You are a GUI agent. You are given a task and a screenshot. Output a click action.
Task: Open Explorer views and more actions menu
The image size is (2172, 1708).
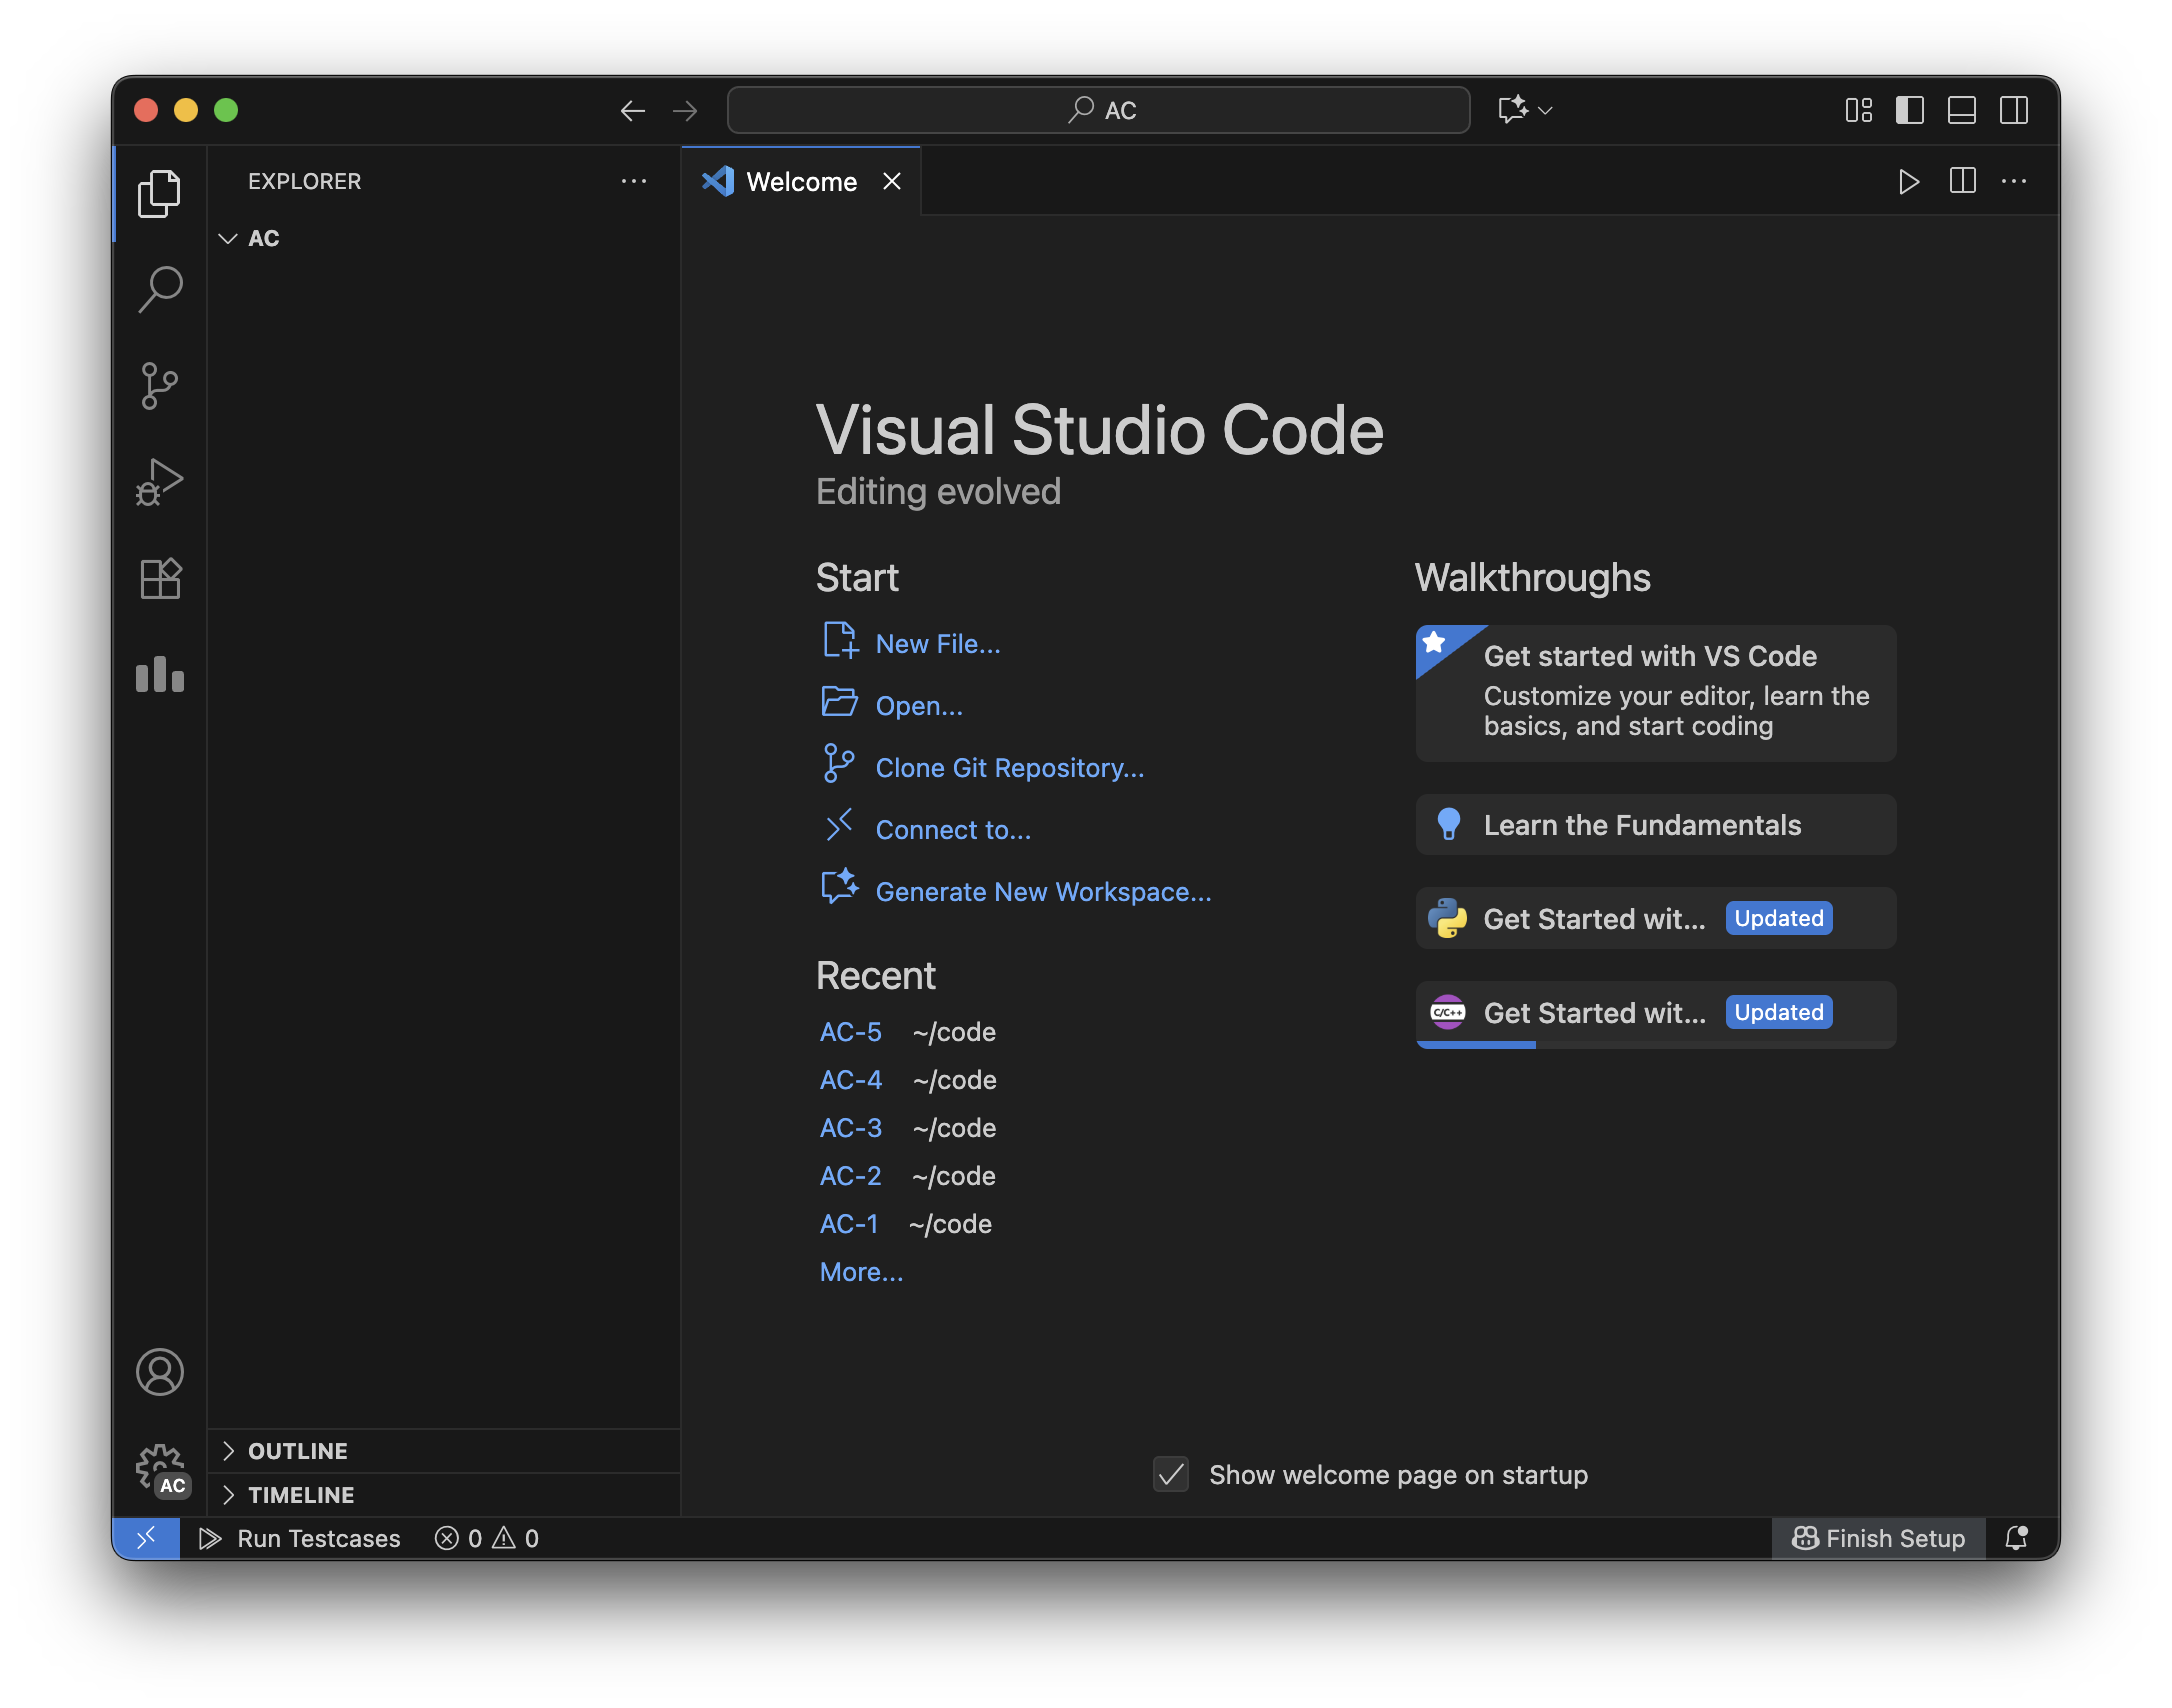point(633,182)
